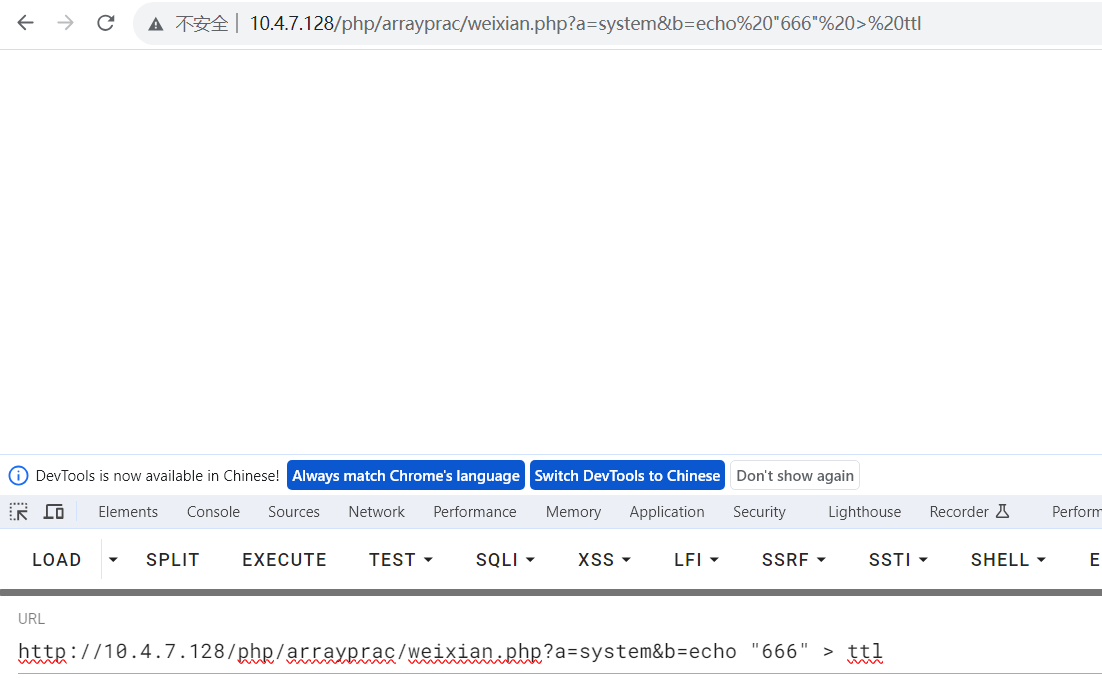The width and height of the screenshot is (1102, 694).
Task: Click the SPLIT button
Action: [173, 560]
